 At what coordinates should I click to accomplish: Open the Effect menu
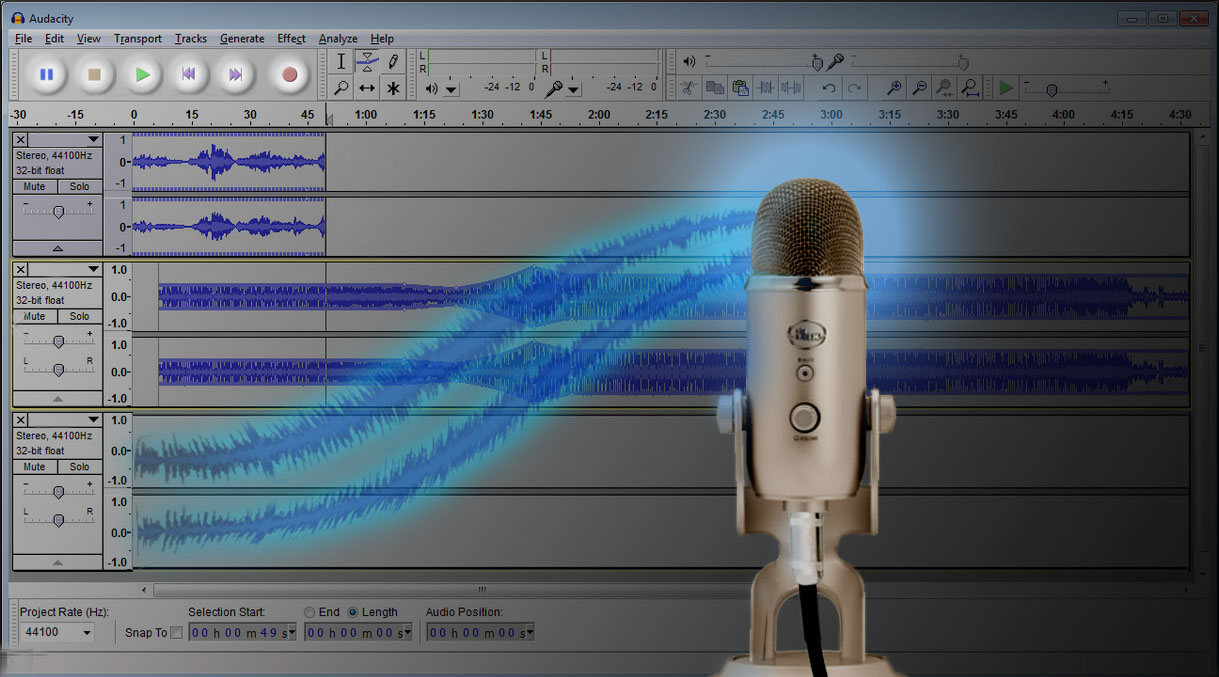(x=292, y=38)
